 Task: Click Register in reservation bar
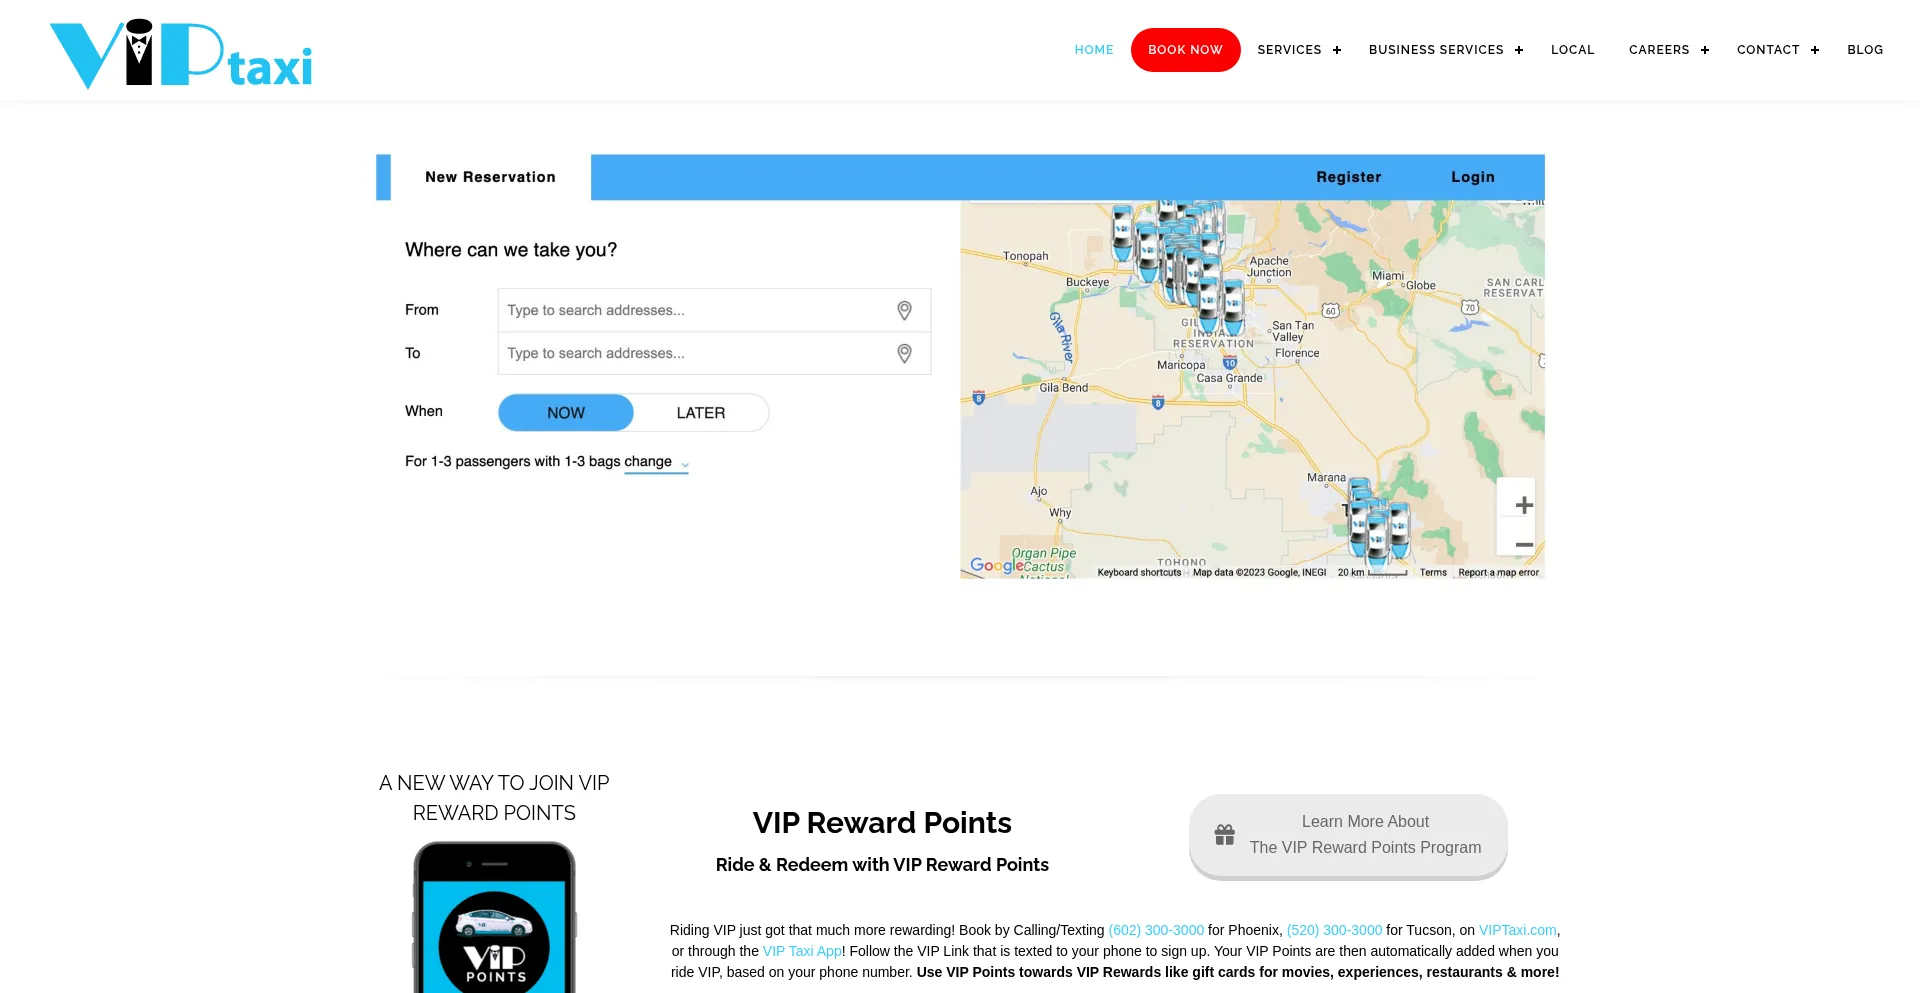click(x=1348, y=177)
